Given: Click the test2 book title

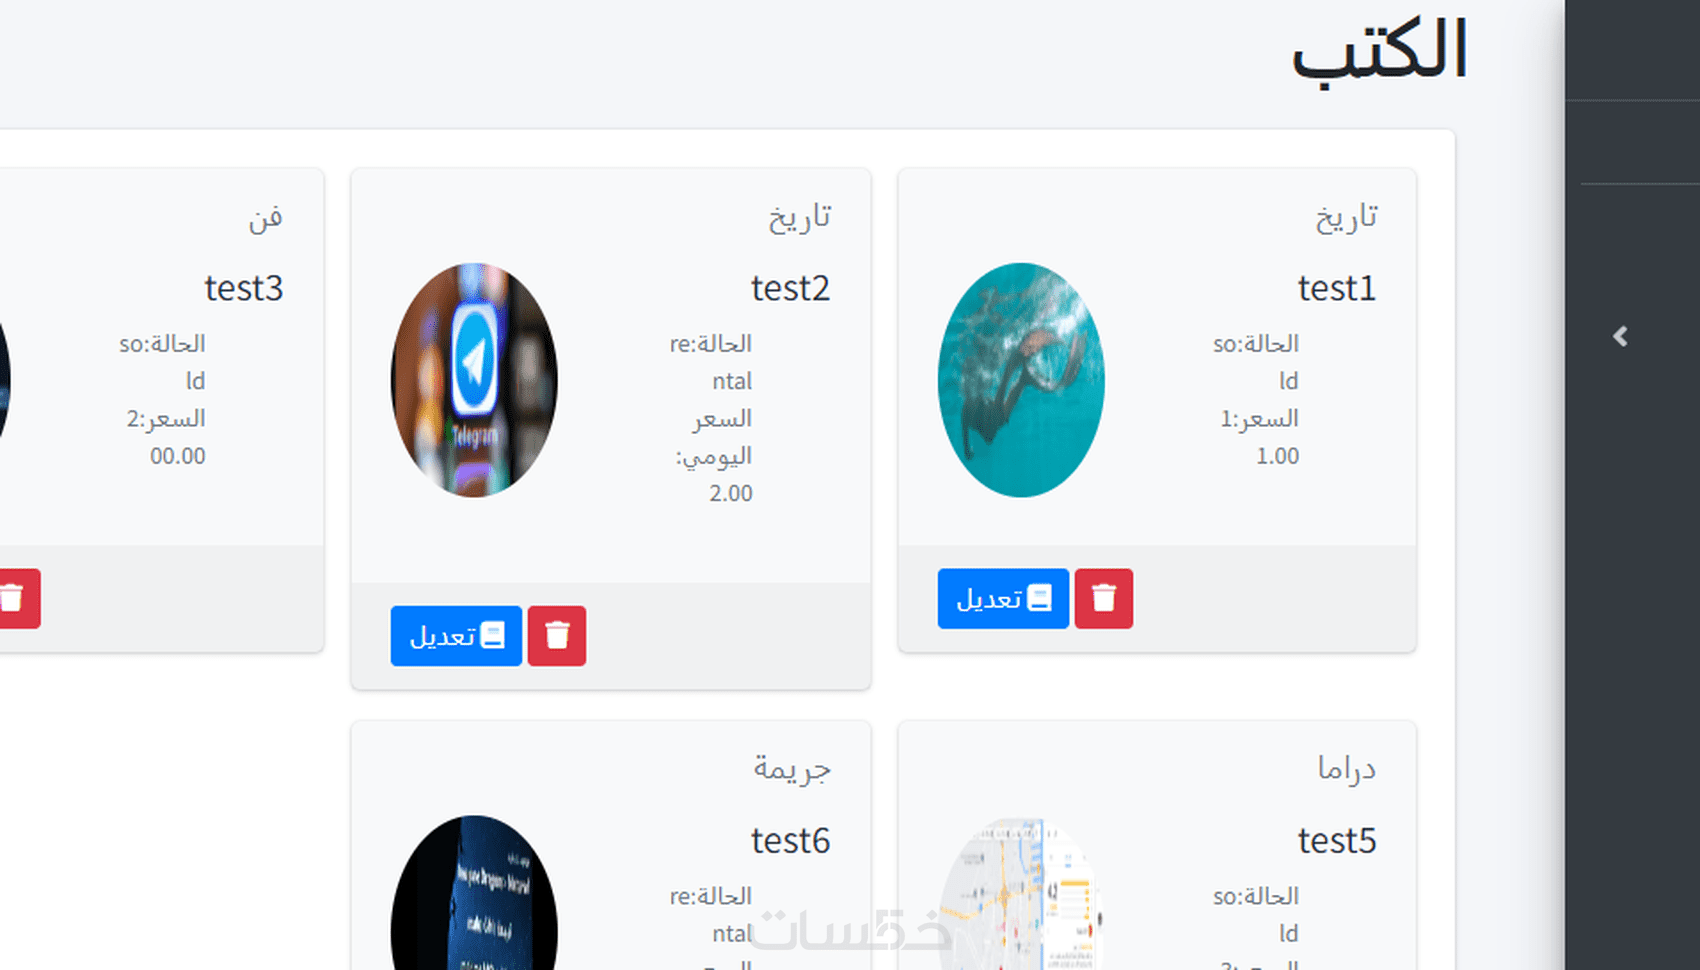Looking at the screenshot, I should [x=790, y=288].
